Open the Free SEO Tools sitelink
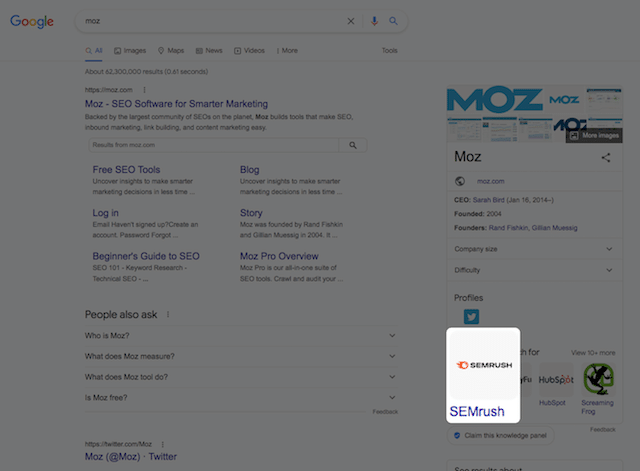This screenshot has width=640, height=471. (x=126, y=170)
